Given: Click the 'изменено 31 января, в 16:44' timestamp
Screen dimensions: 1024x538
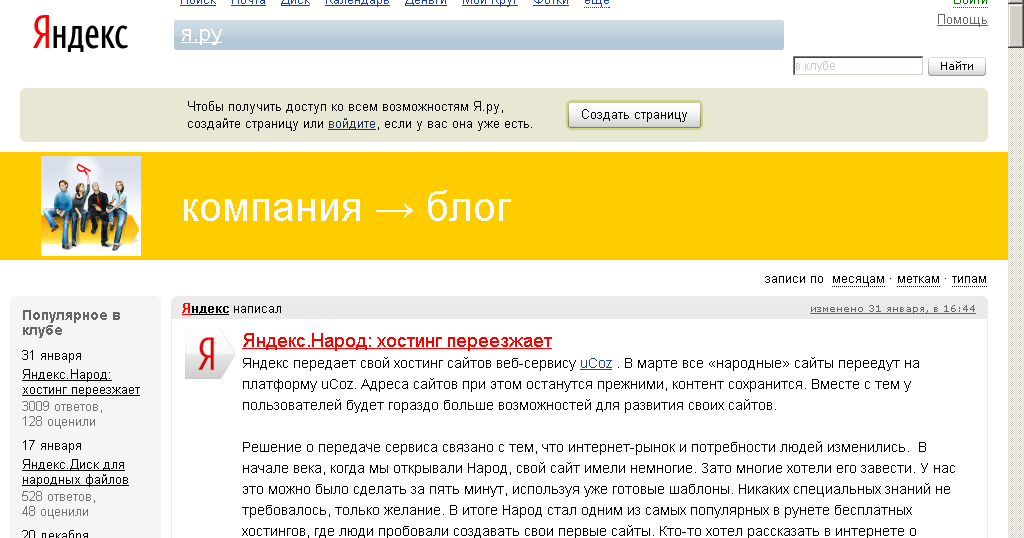Looking at the screenshot, I should click(x=893, y=309).
